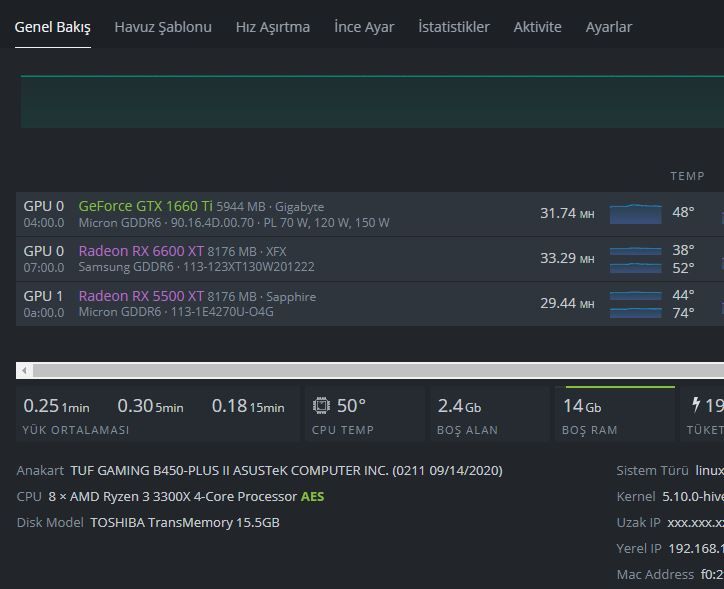
Task: Switch to the Aktivite tab
Action: (x=537, y=27)
